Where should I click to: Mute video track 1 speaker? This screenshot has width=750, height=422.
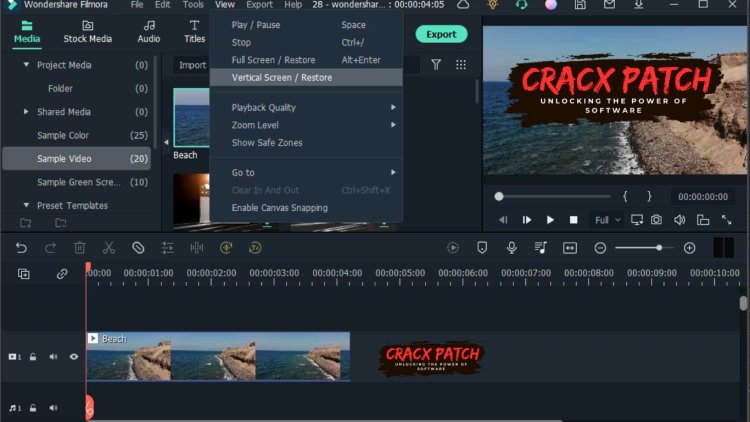pyautogui.click(x=53, y=357)
